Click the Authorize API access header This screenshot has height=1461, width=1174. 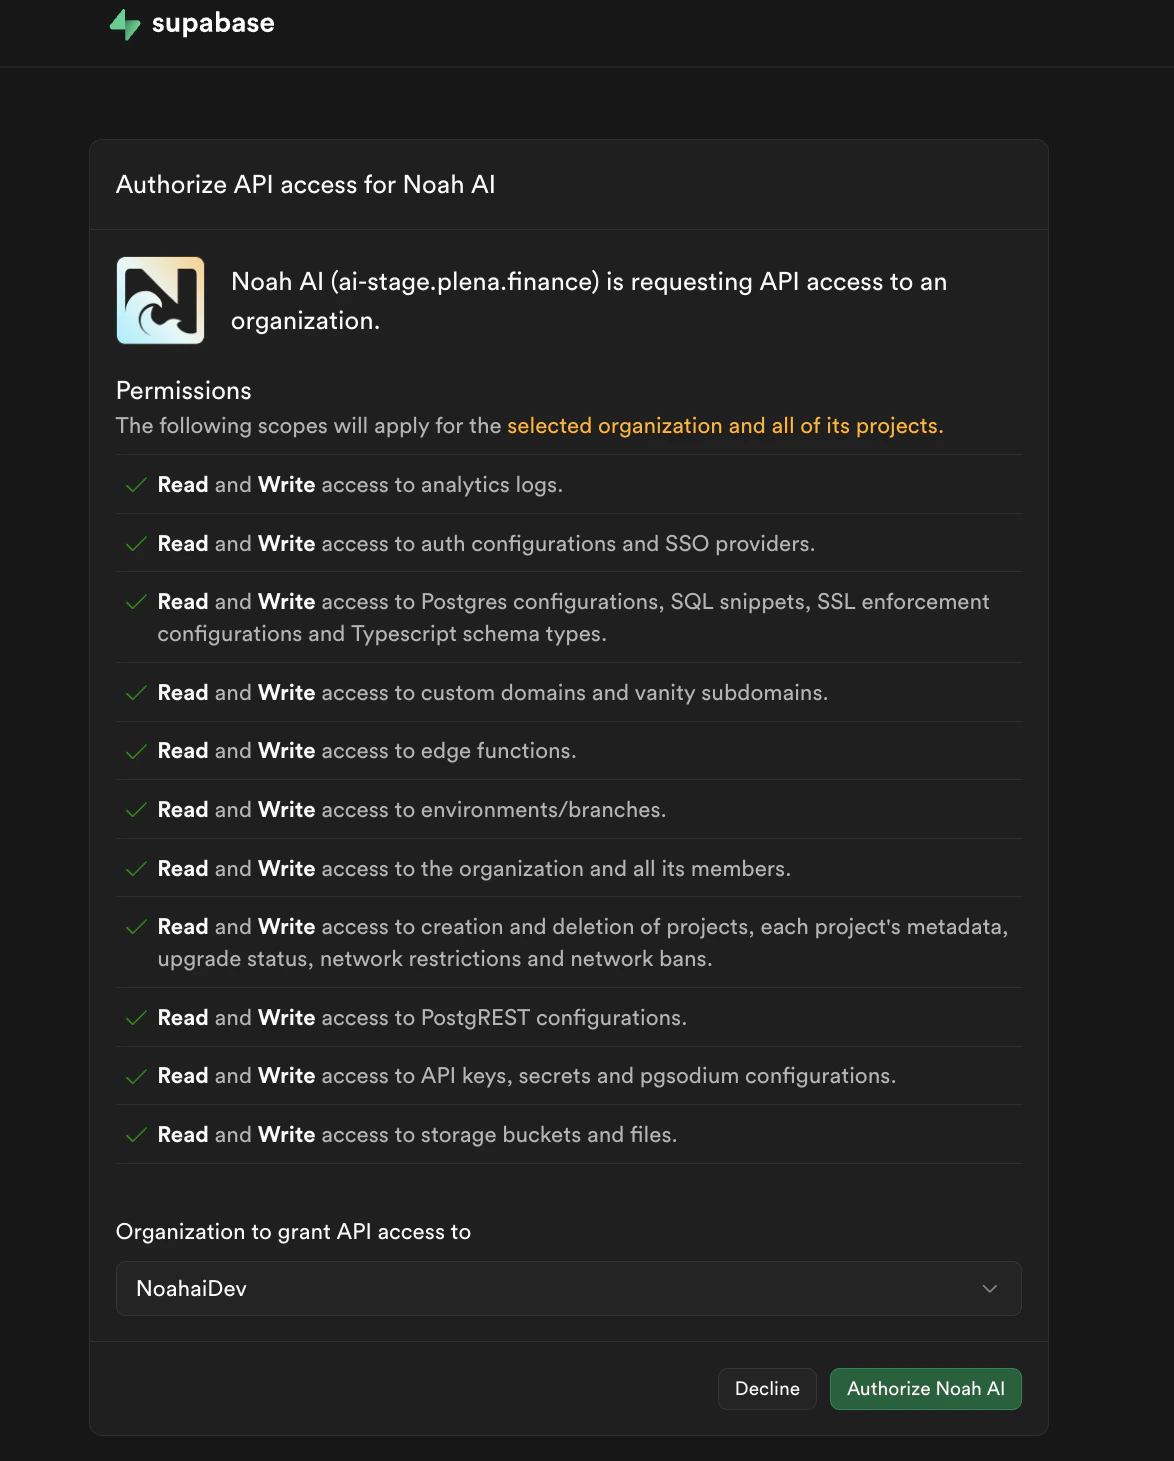(307, 184)
